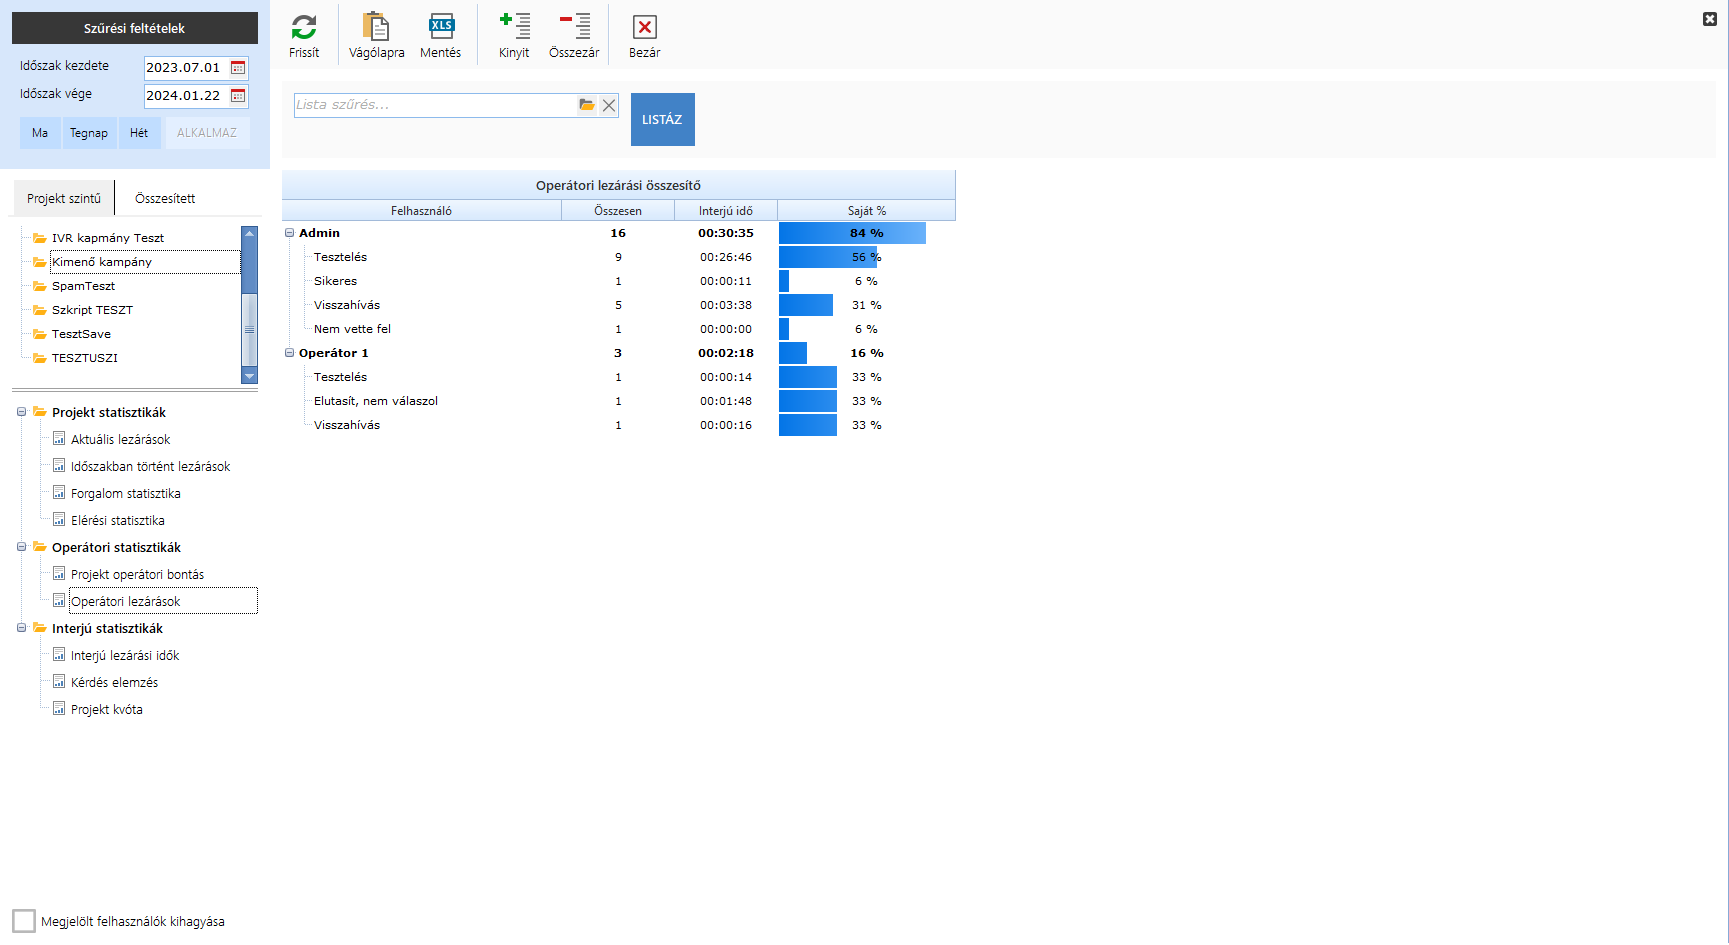Collapse the Projekt statisztikák tree node
Viewport: 1729px width, 945px height.
coord(21,412)
